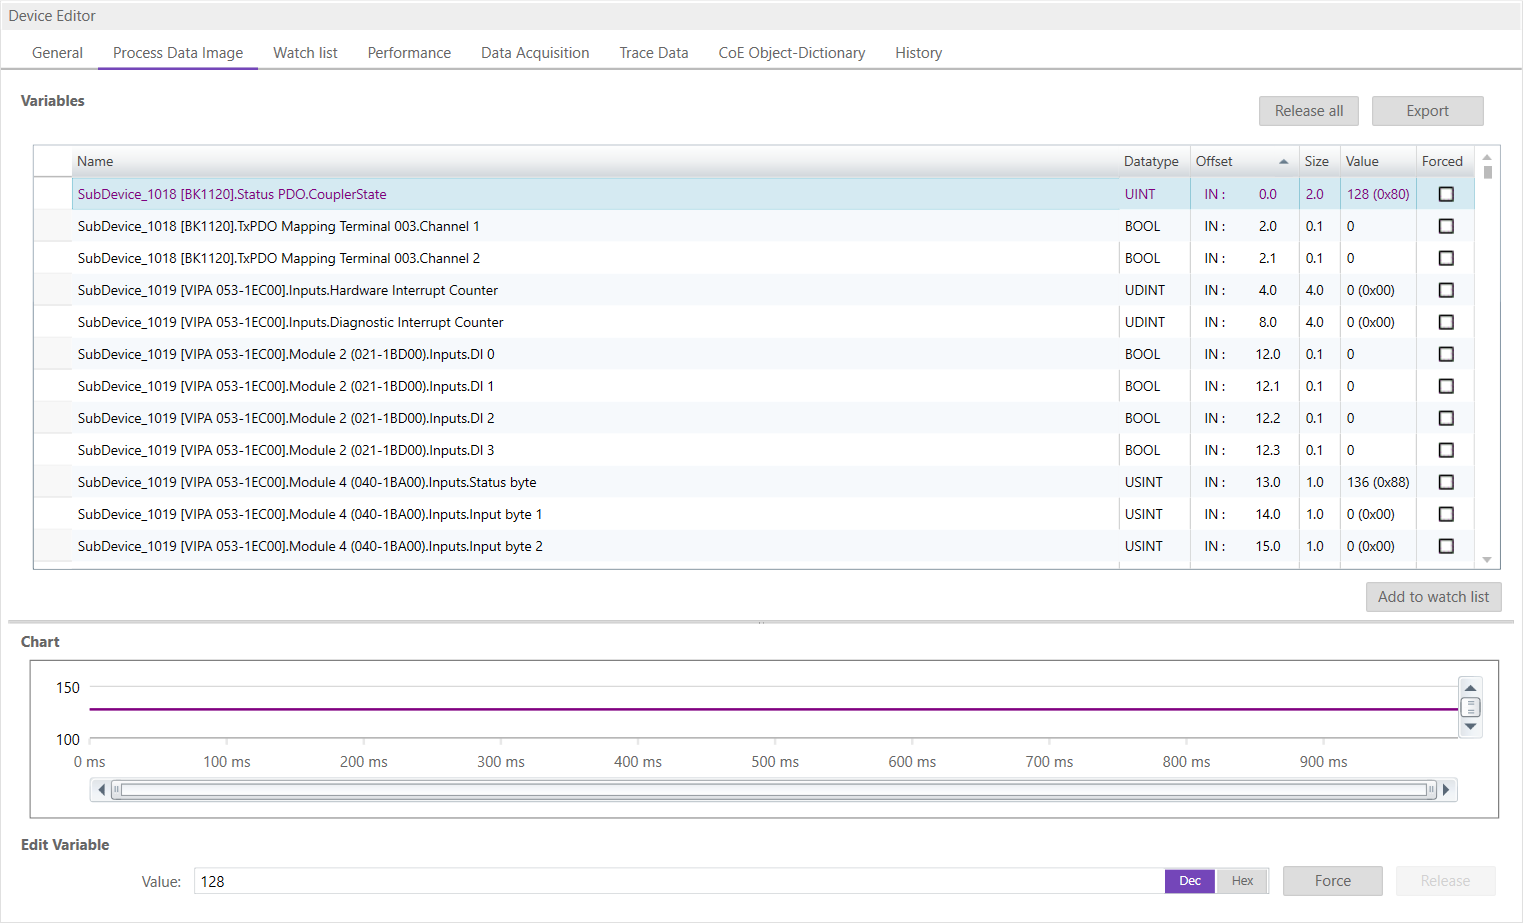Sort variables by Name column header
The image size is (1523, 923).
coord(95,161)
